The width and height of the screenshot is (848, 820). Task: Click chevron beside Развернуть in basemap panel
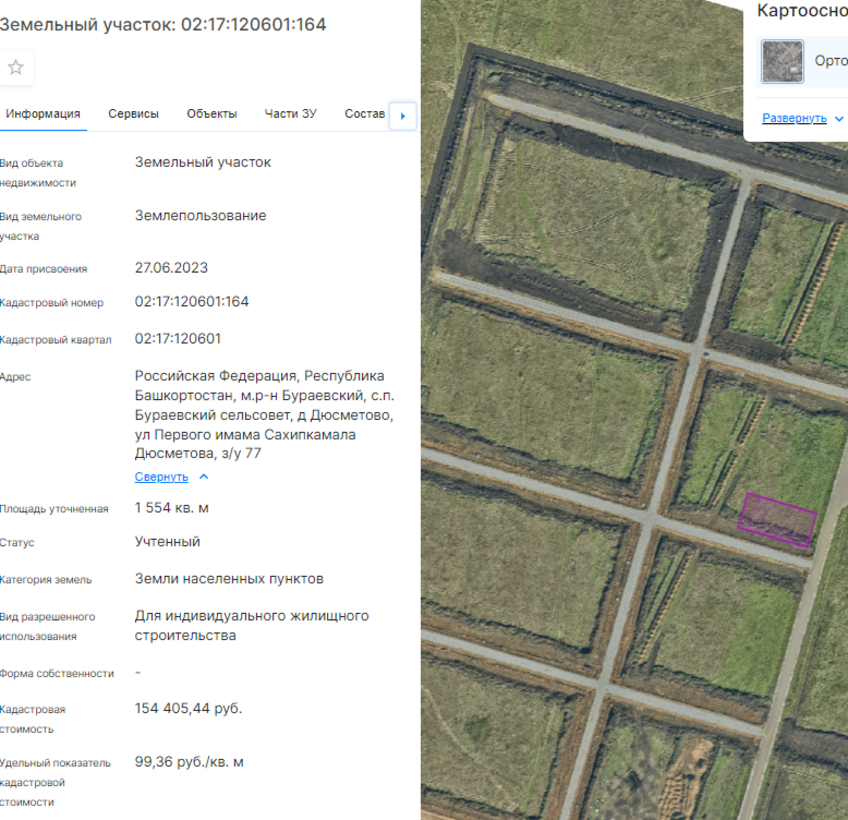pos(838,118)
